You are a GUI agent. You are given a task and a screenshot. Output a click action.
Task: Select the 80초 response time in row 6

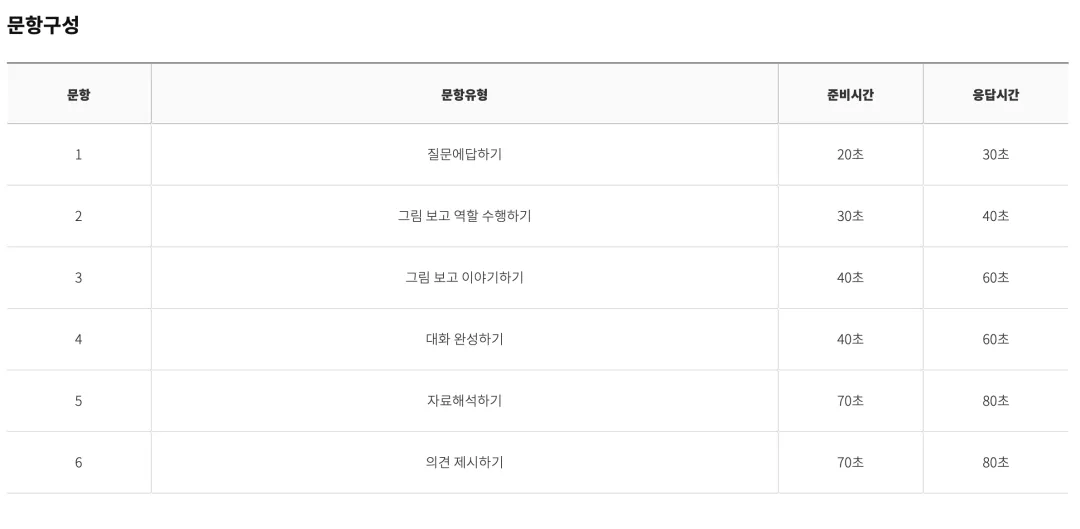pos(996,462)
